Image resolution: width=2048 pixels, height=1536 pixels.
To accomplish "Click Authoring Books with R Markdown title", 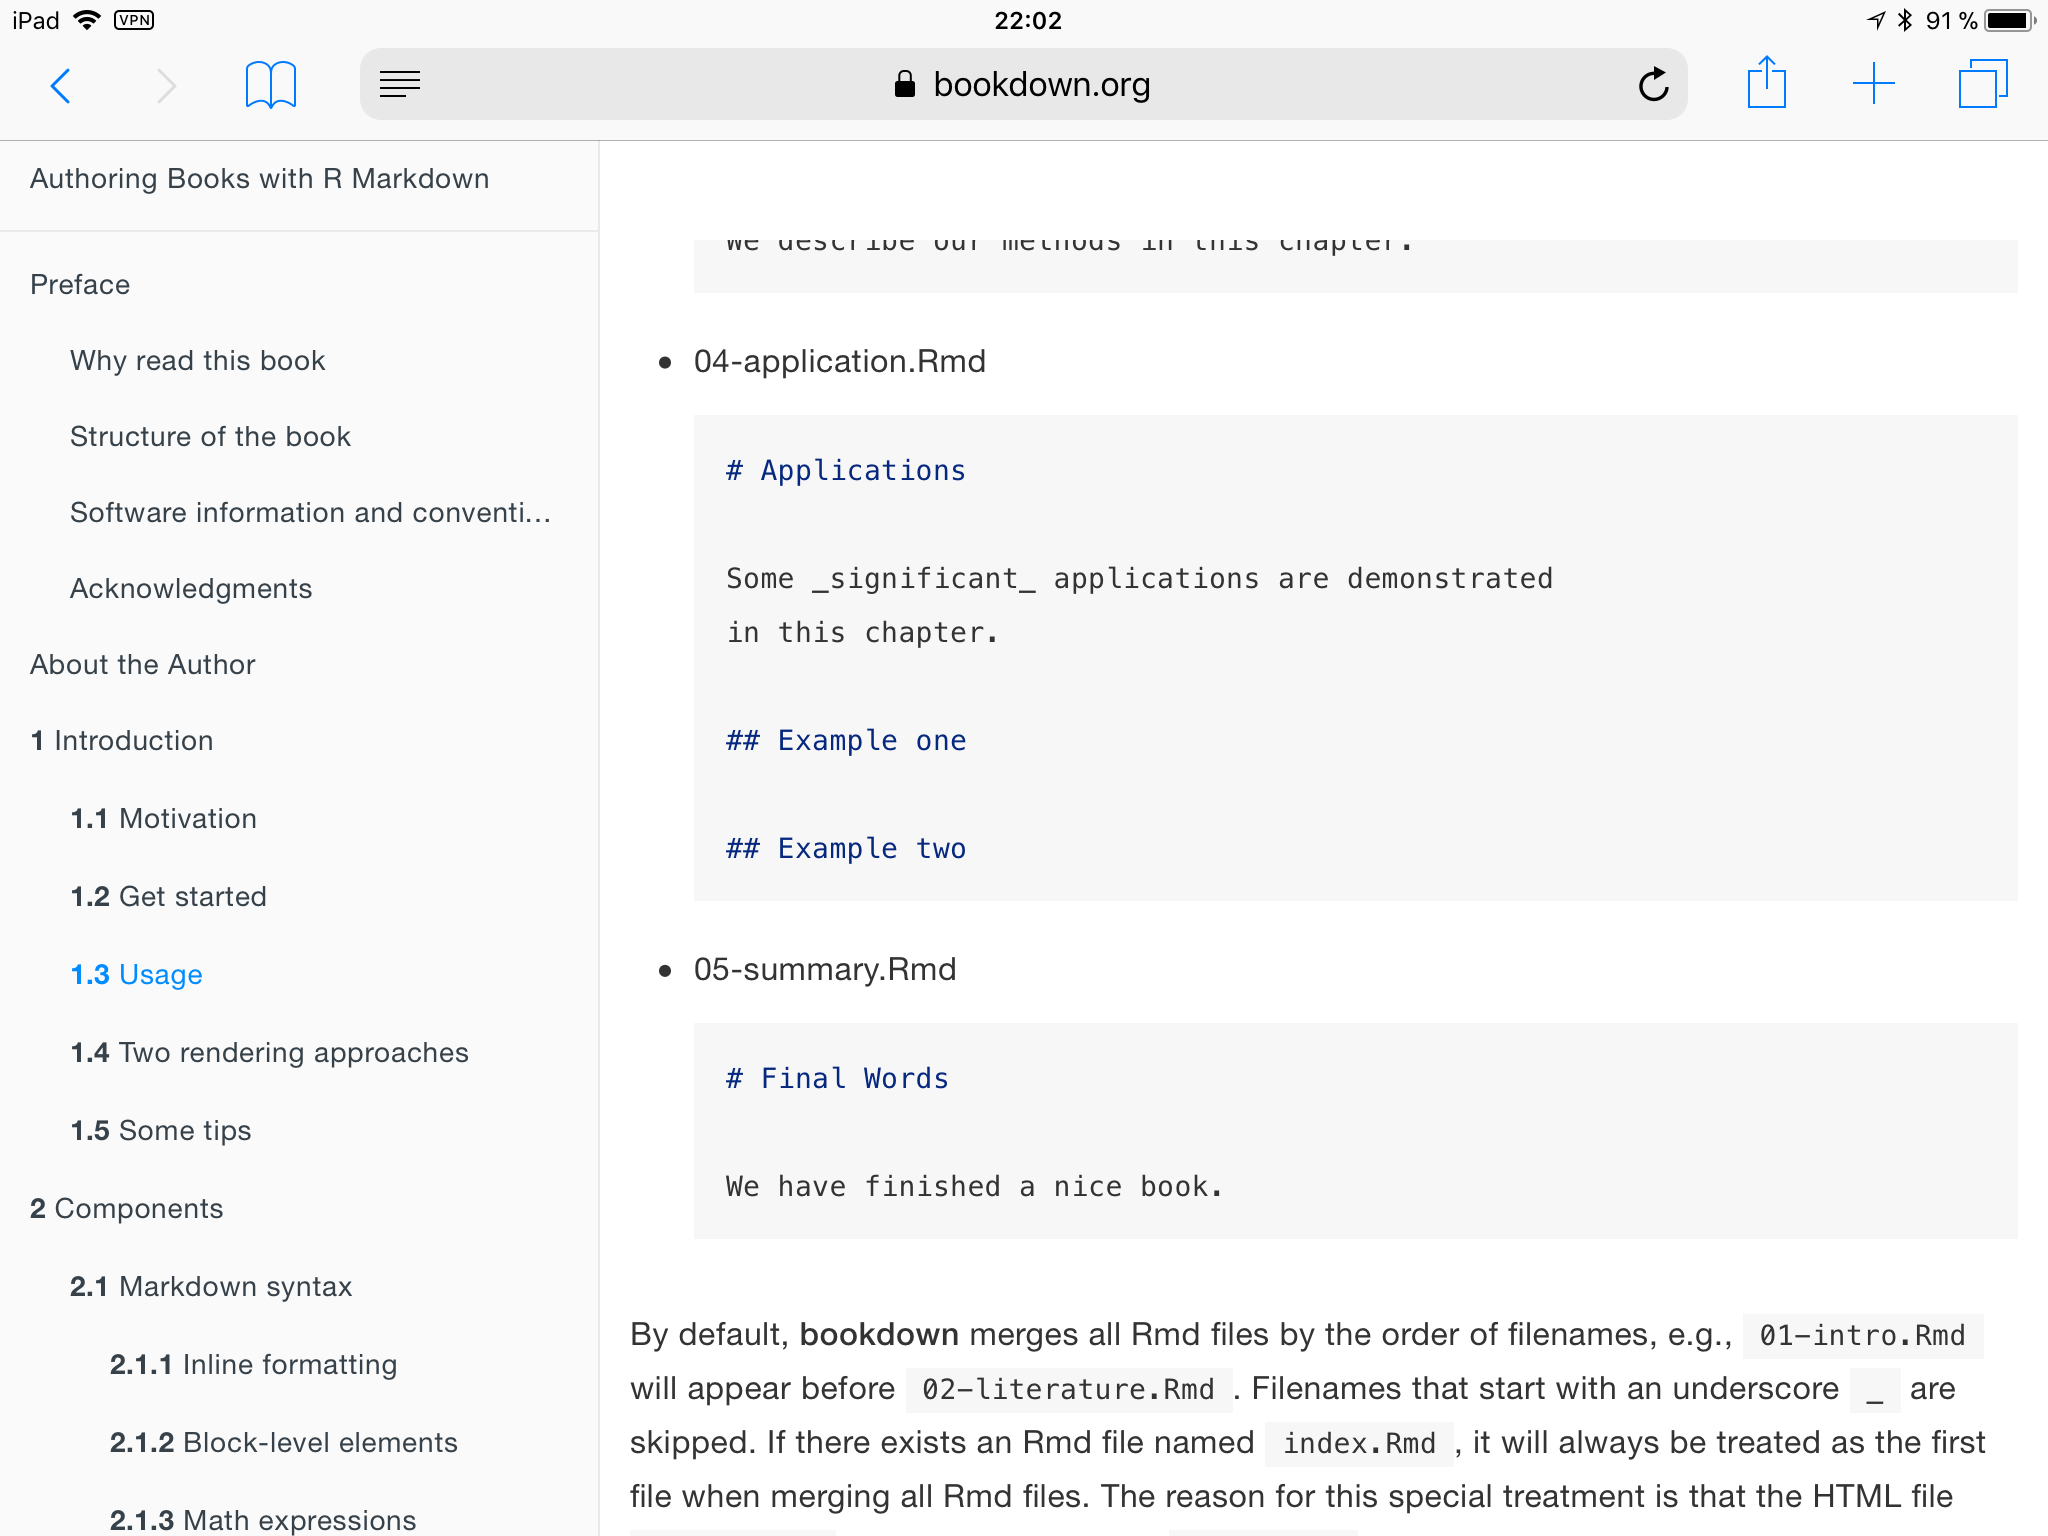I will (259, 179).
